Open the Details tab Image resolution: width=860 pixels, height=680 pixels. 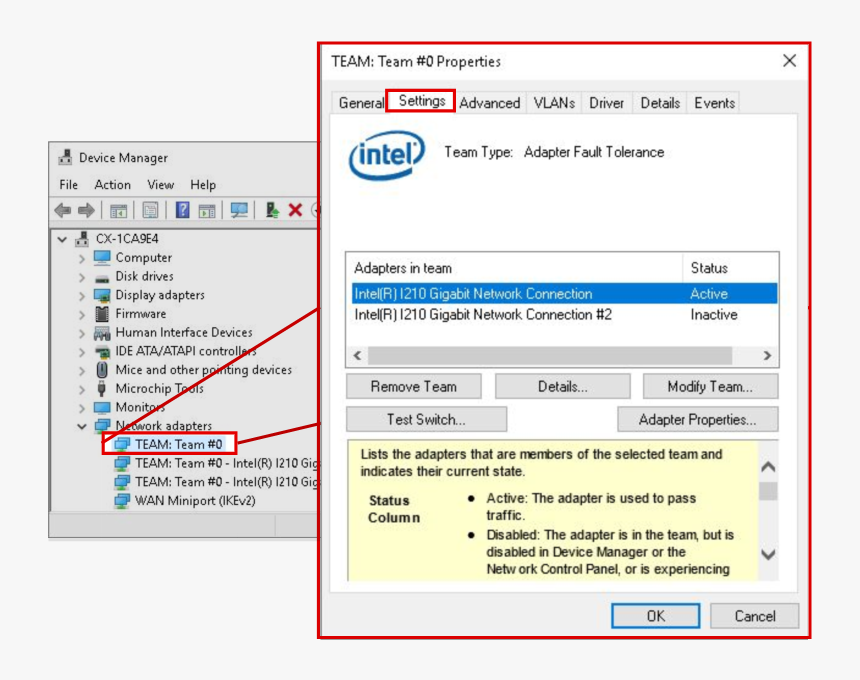point(660,103)
